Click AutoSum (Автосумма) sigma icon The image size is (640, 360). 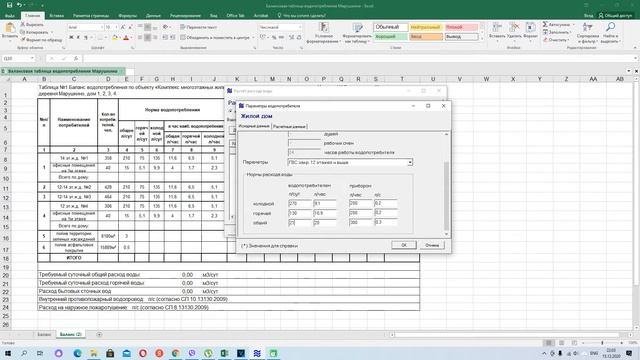[545, 24]
